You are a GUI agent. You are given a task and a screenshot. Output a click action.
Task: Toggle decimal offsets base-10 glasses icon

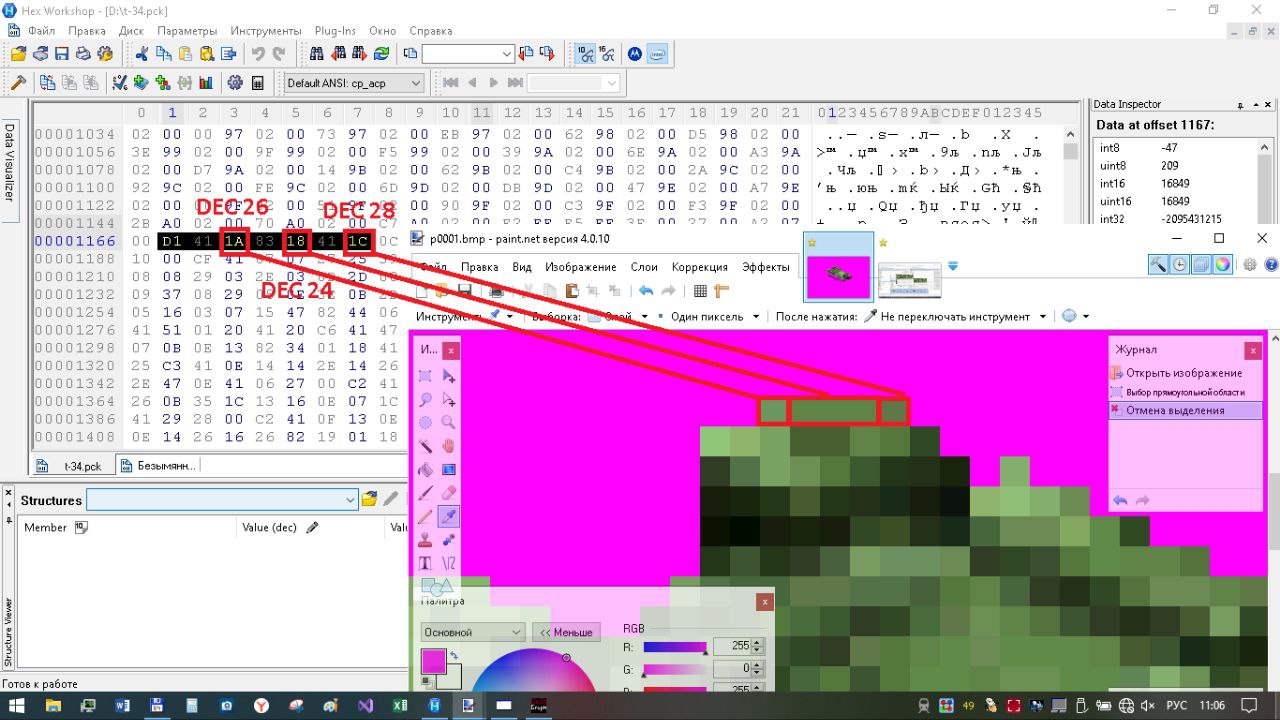[x=586, y=54]
